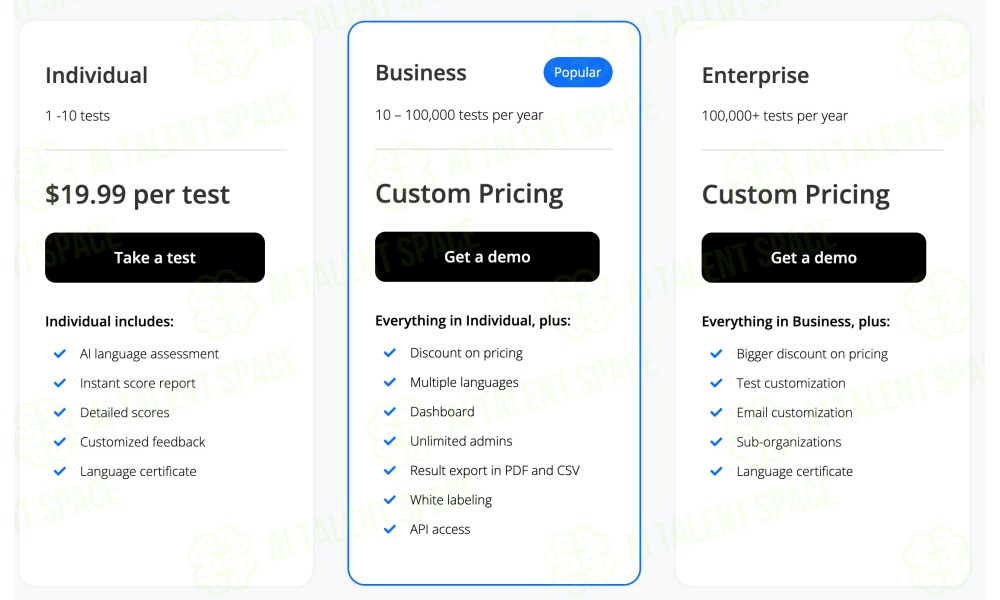
Task: Click Email customization feature text
Action: click(795, 413)
